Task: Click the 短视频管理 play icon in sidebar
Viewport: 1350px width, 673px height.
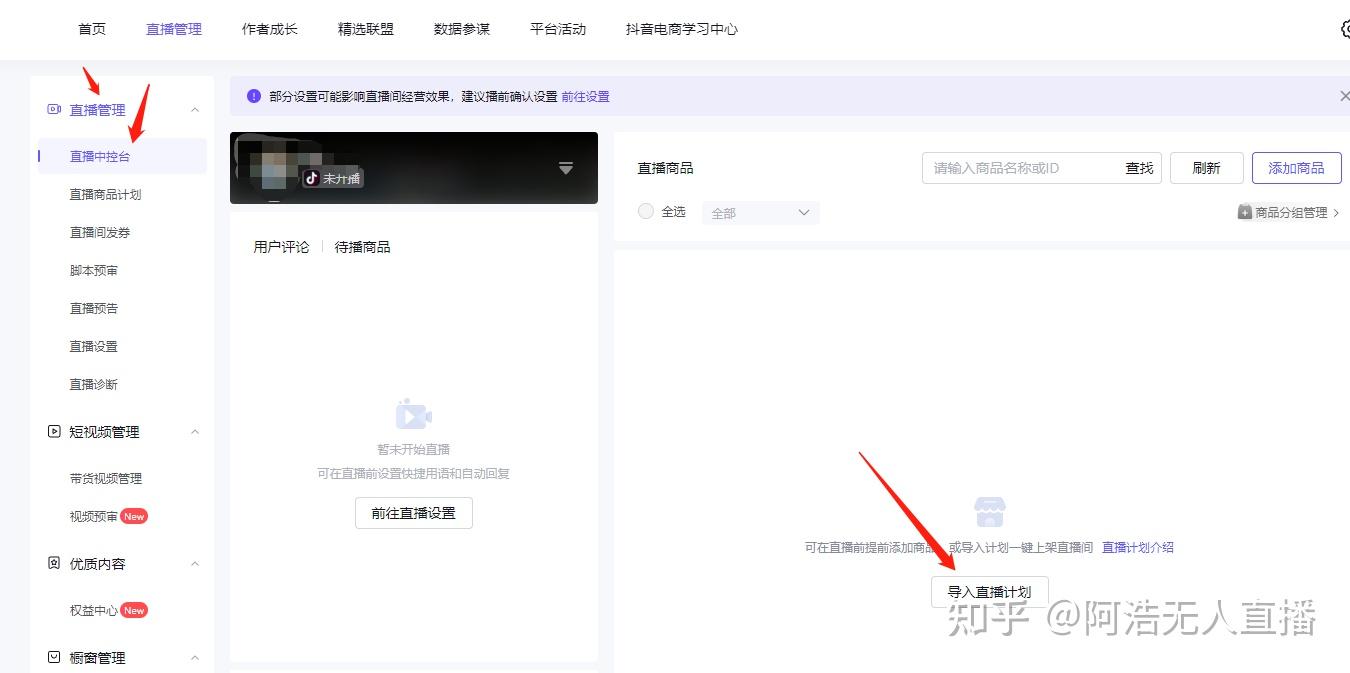Action: pos(54,431)
